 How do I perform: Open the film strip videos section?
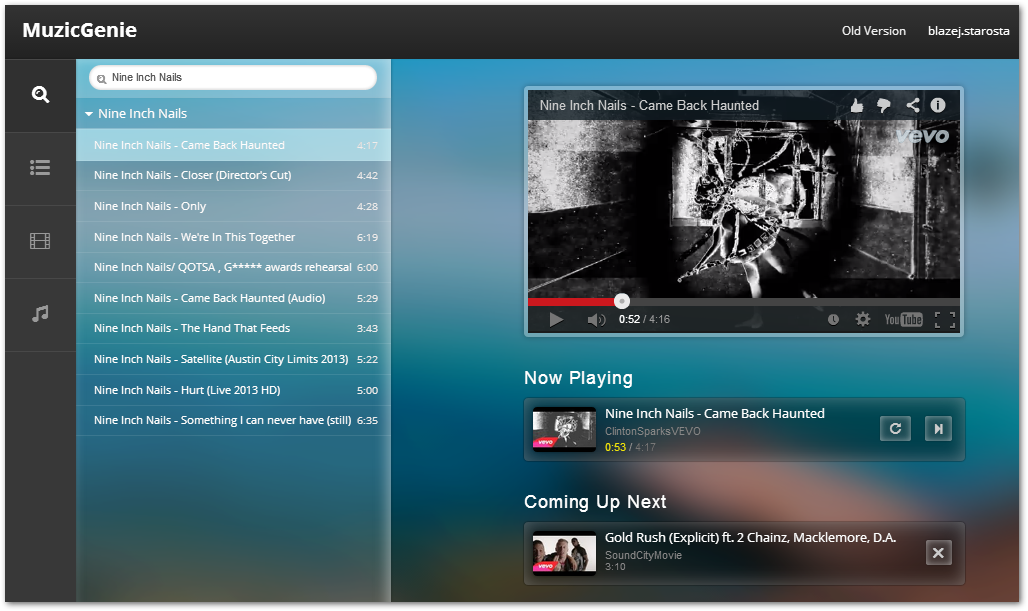click(41, 241)
